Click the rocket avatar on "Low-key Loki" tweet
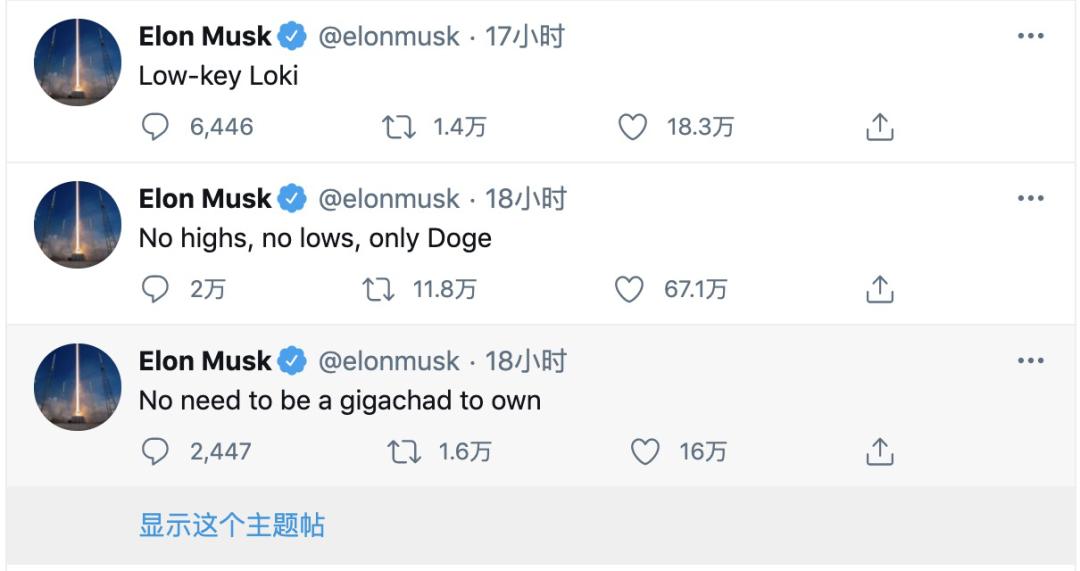This screenshot has width=1080, height=571. [78, 62]
